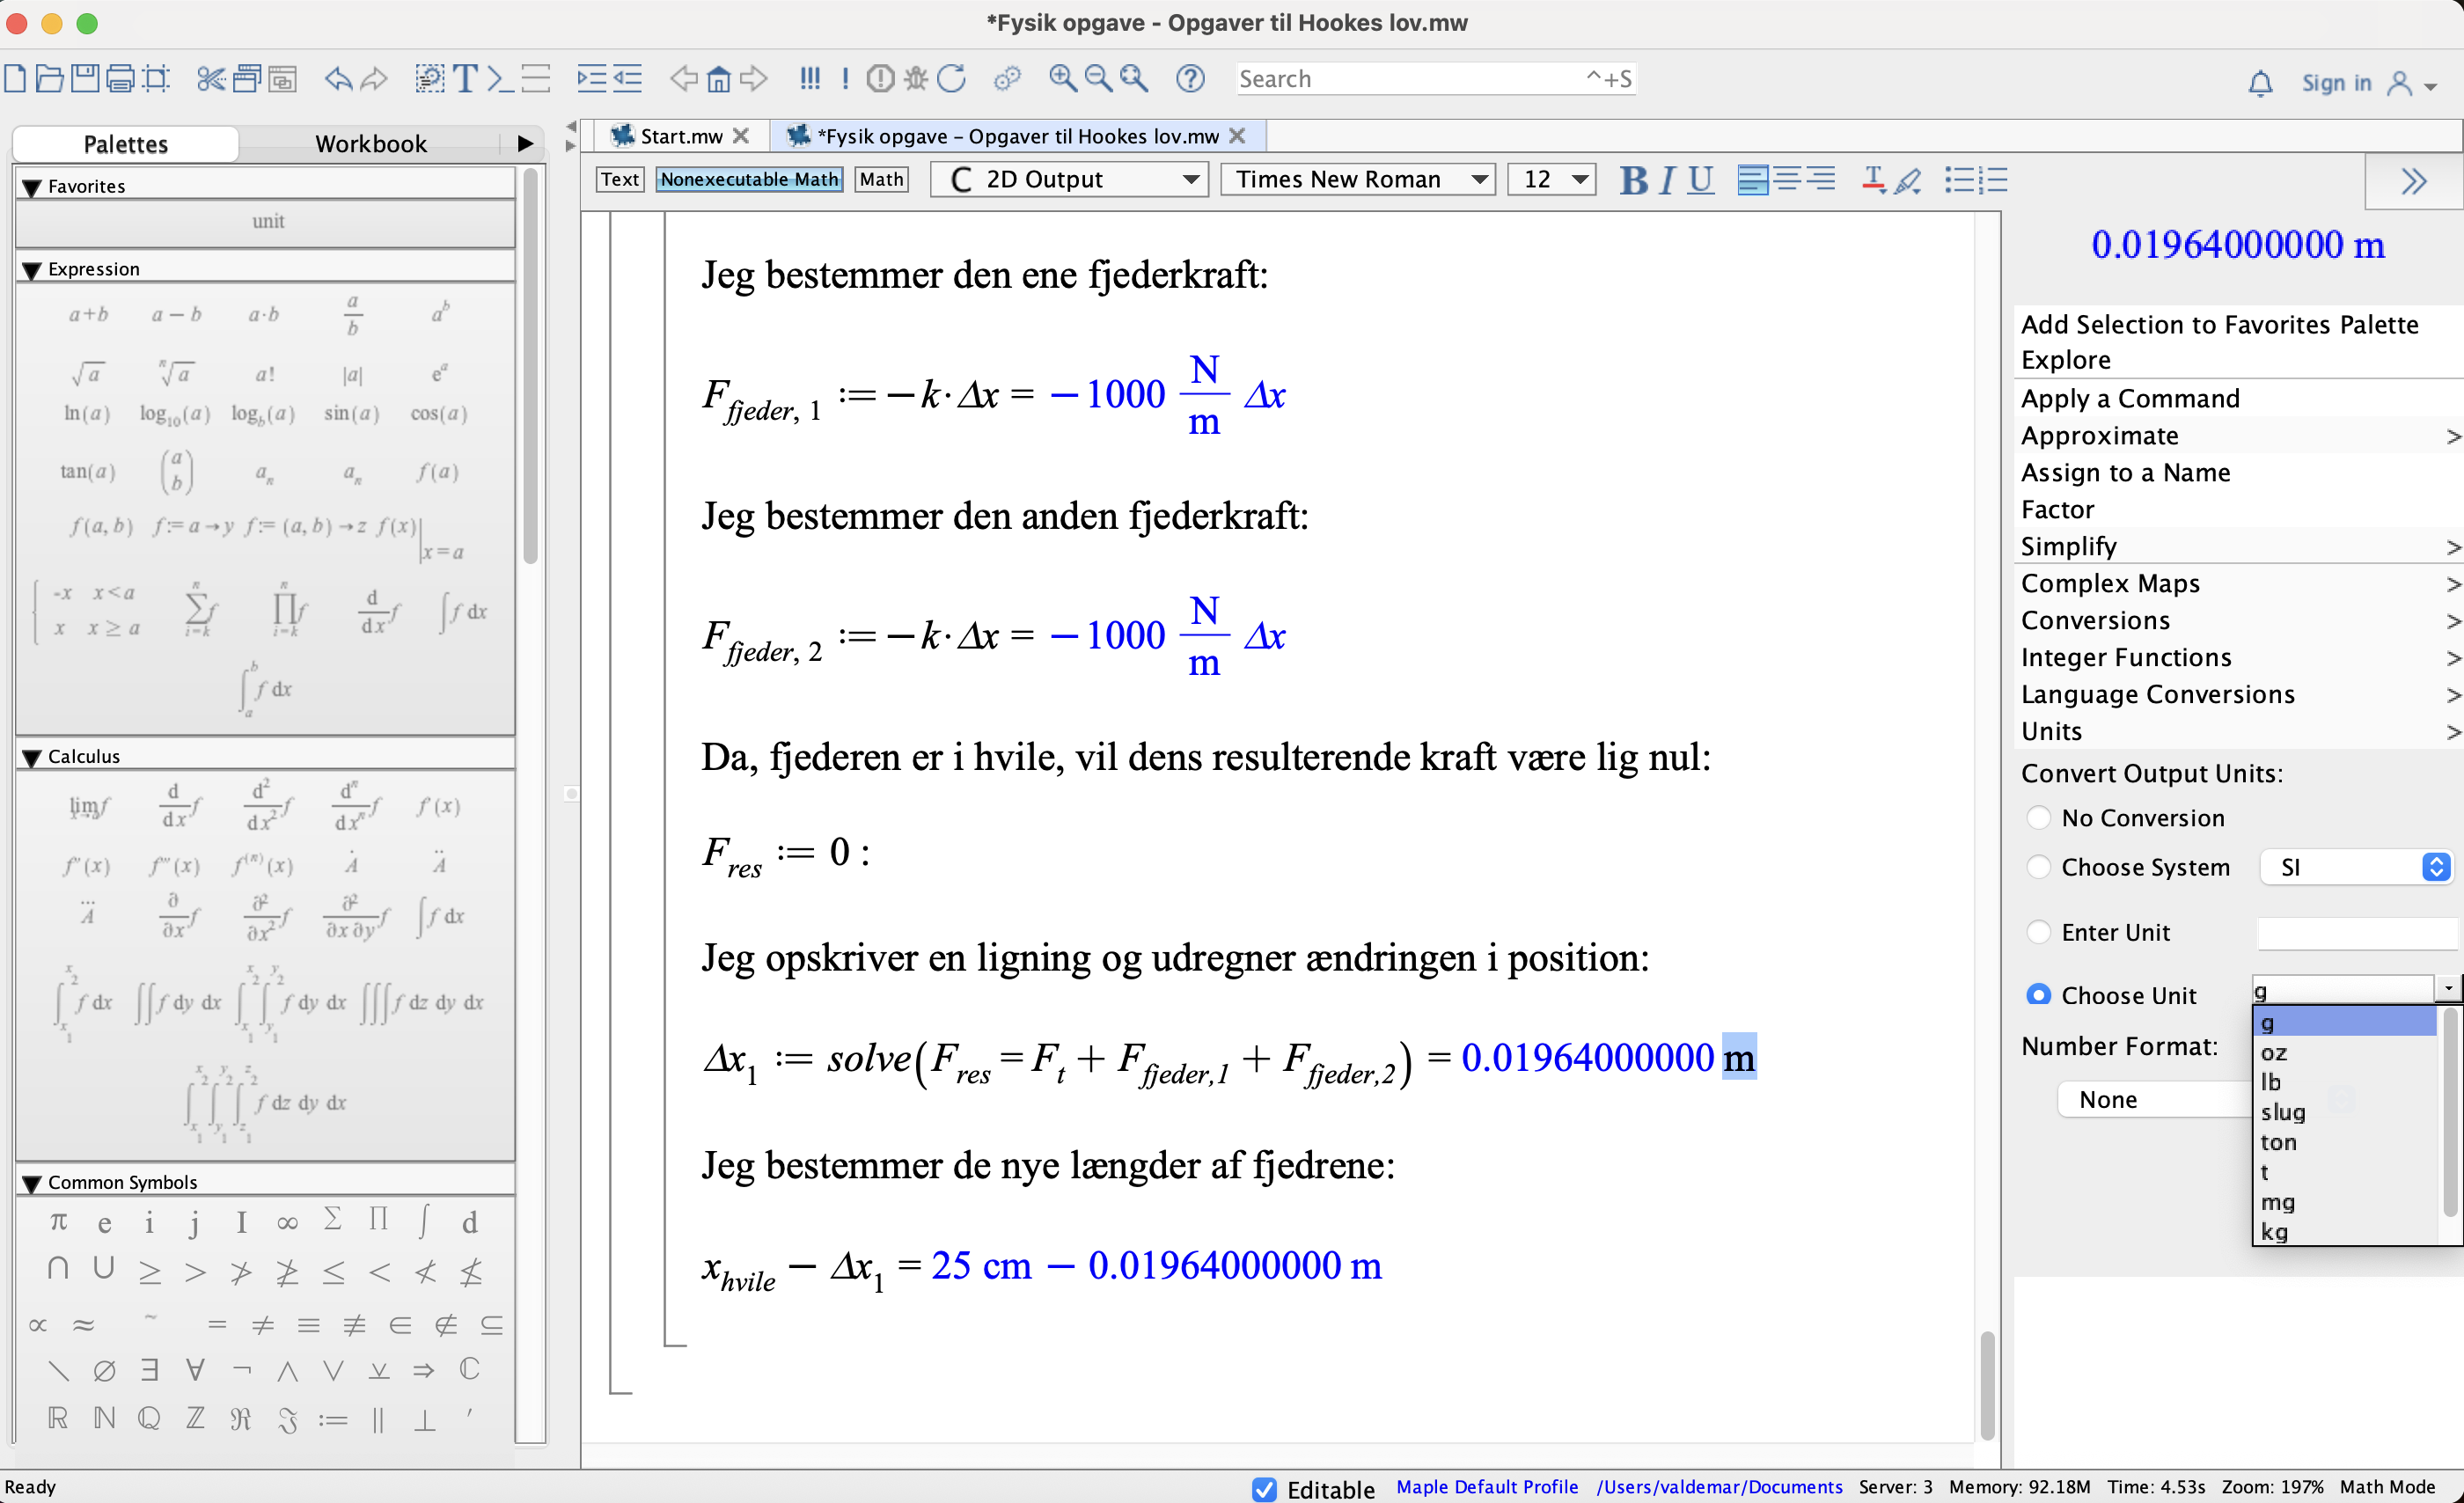
Task: Collapse the Calculus palette section
Action: 32,757
